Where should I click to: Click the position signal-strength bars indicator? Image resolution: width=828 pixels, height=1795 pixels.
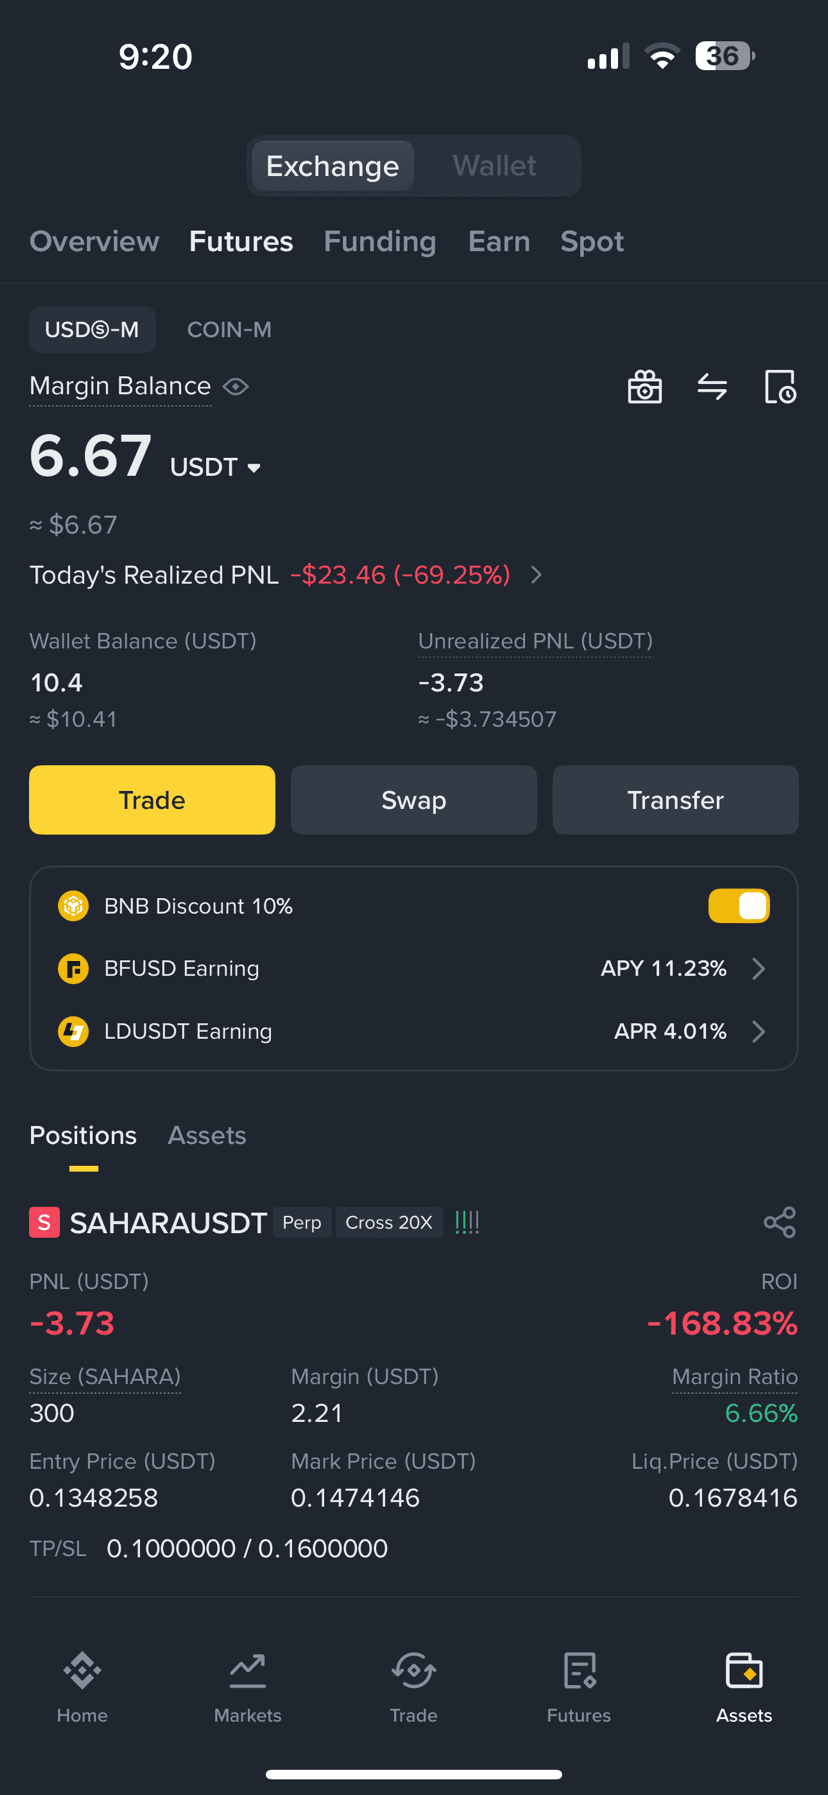[x=467, y=1222]
